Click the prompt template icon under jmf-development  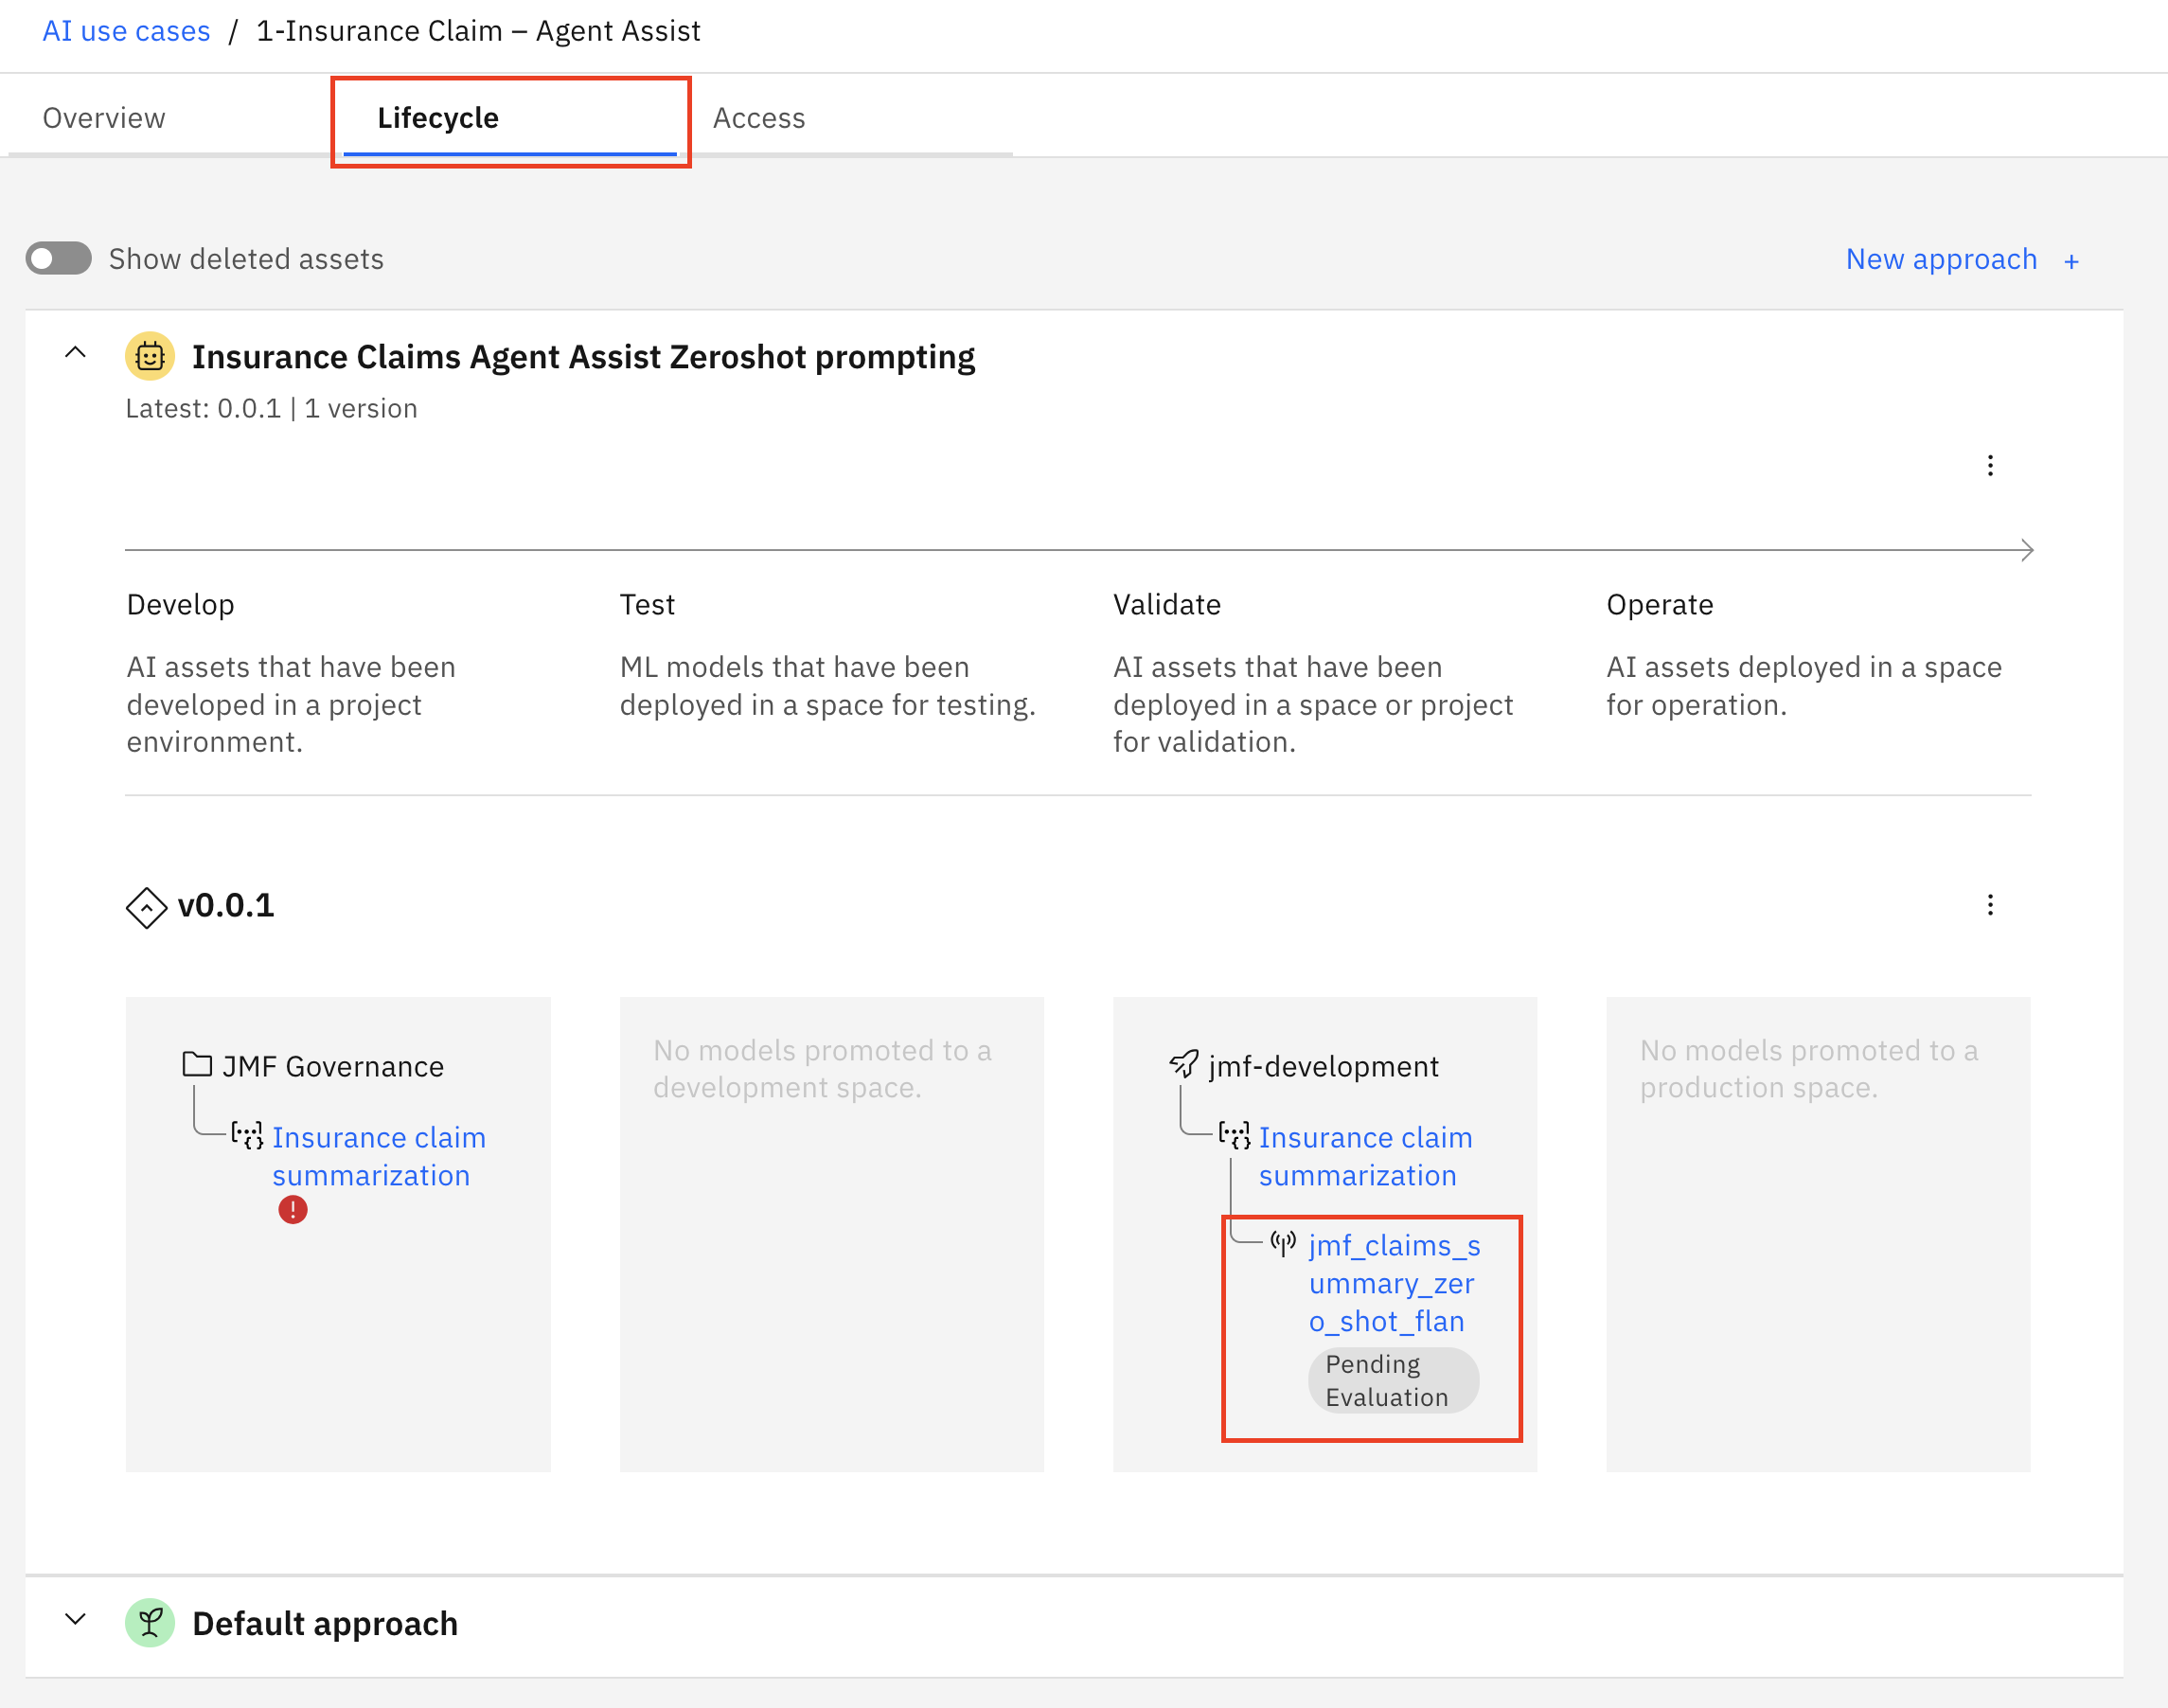pos(1234,1135)
